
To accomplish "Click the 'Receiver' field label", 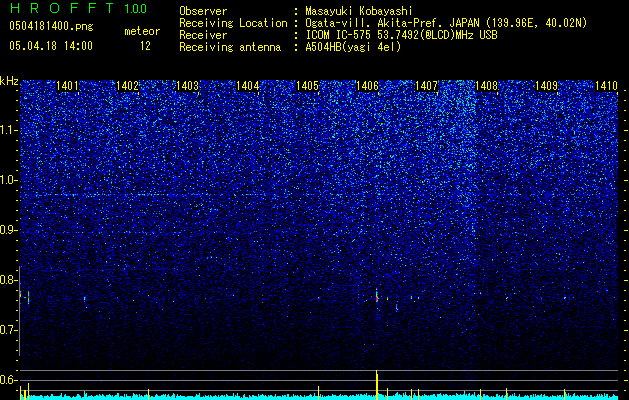I will (x=203, y=35).
